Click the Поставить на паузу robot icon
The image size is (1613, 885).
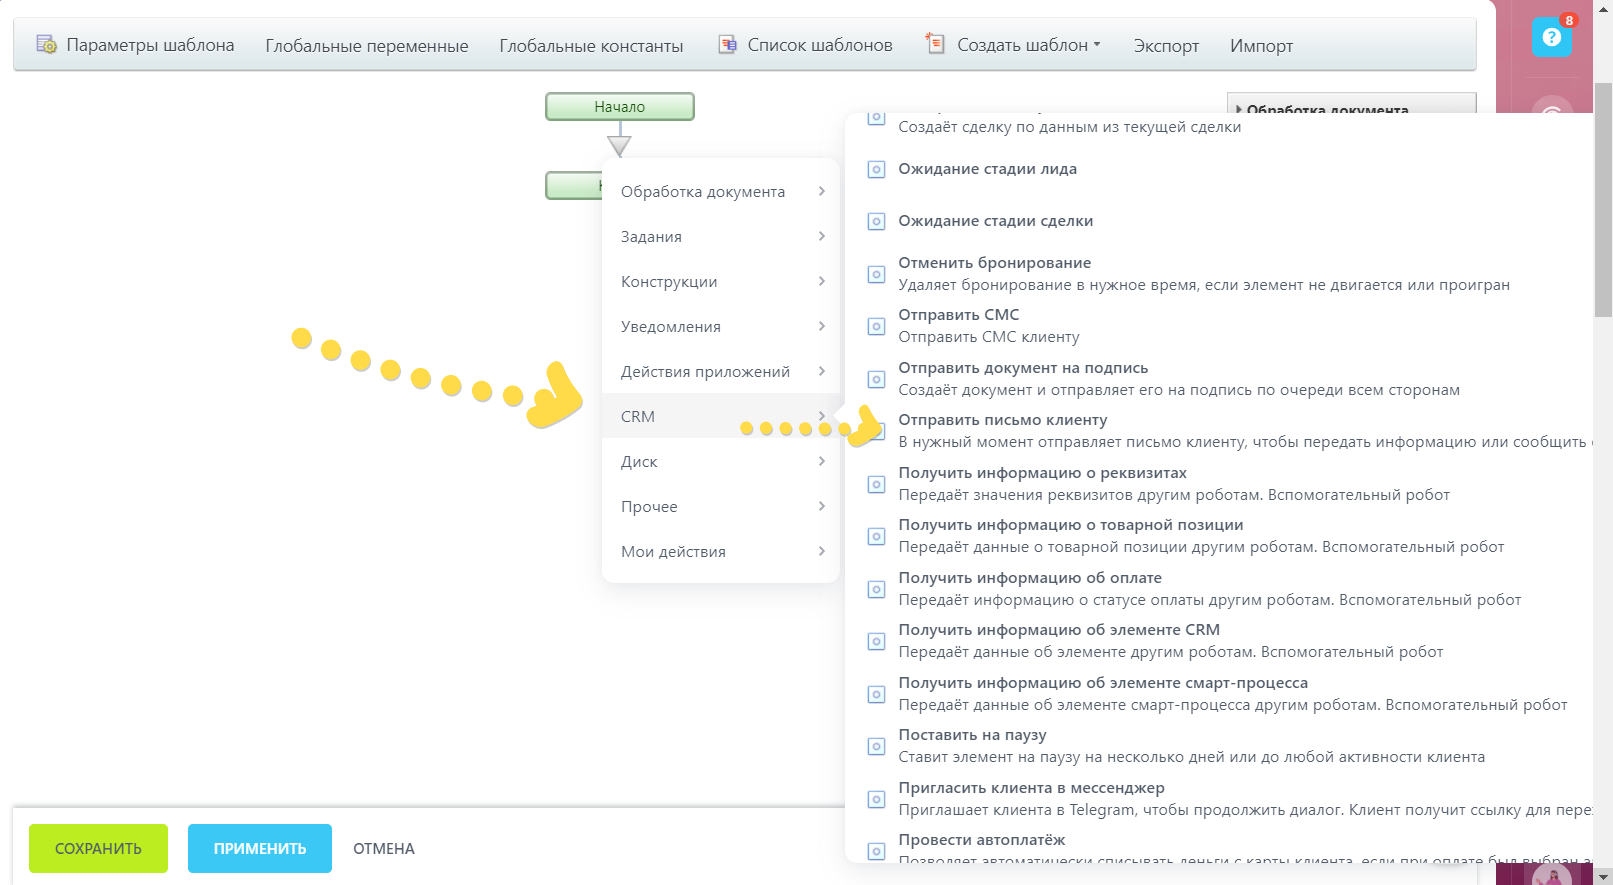point(876,746)
